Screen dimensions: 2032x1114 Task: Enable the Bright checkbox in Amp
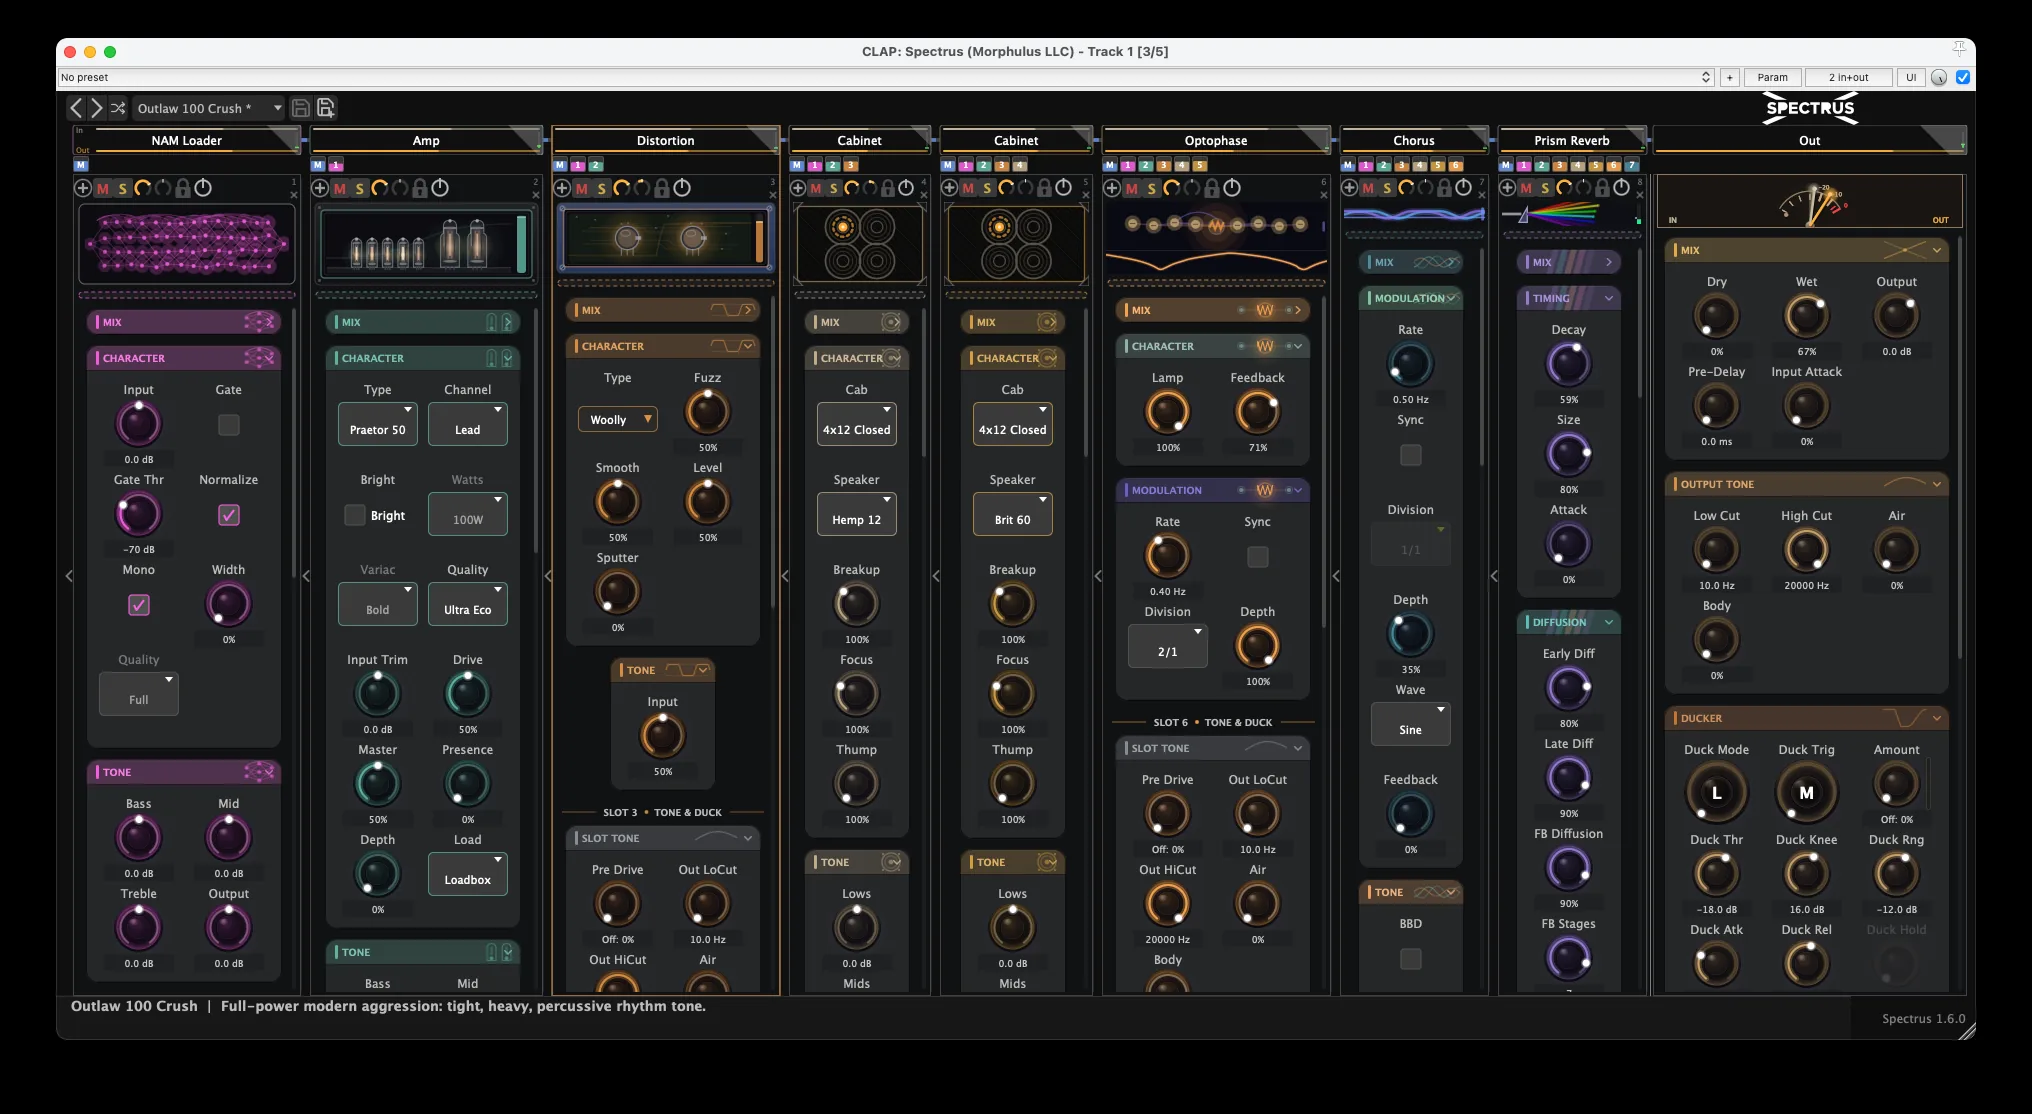[x=355, y=515]
